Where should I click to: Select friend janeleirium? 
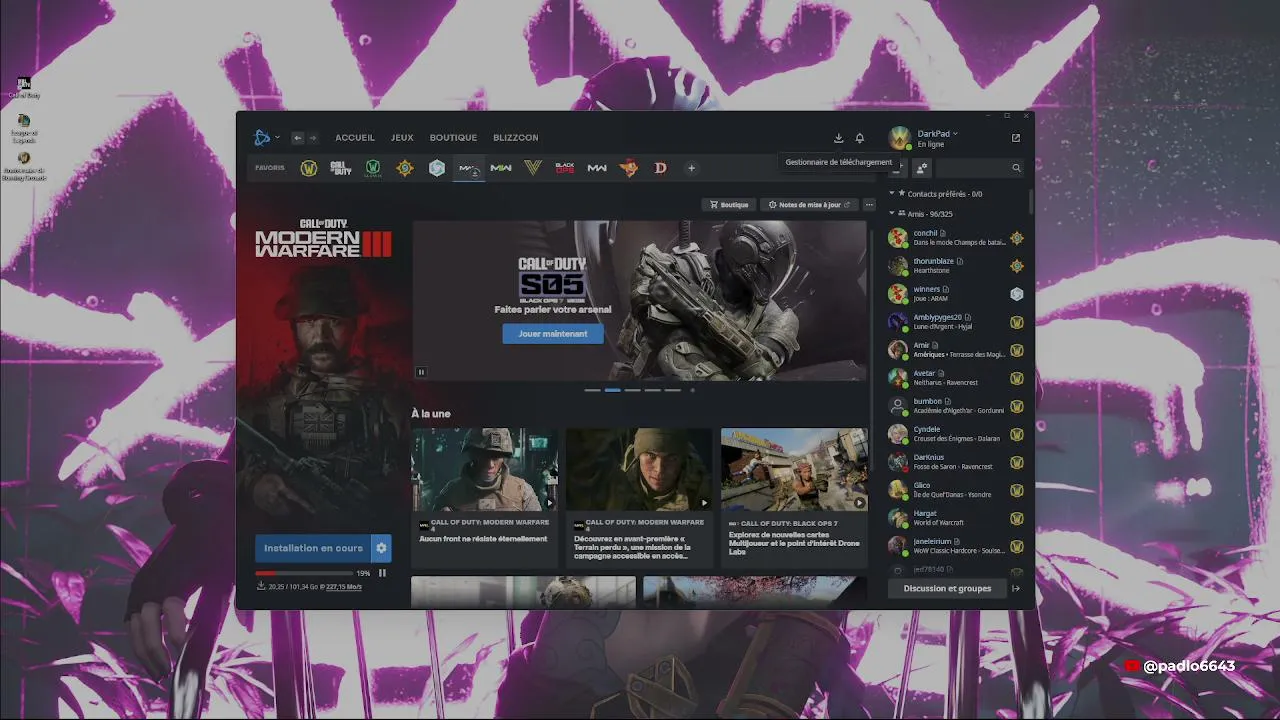point(956,546)
